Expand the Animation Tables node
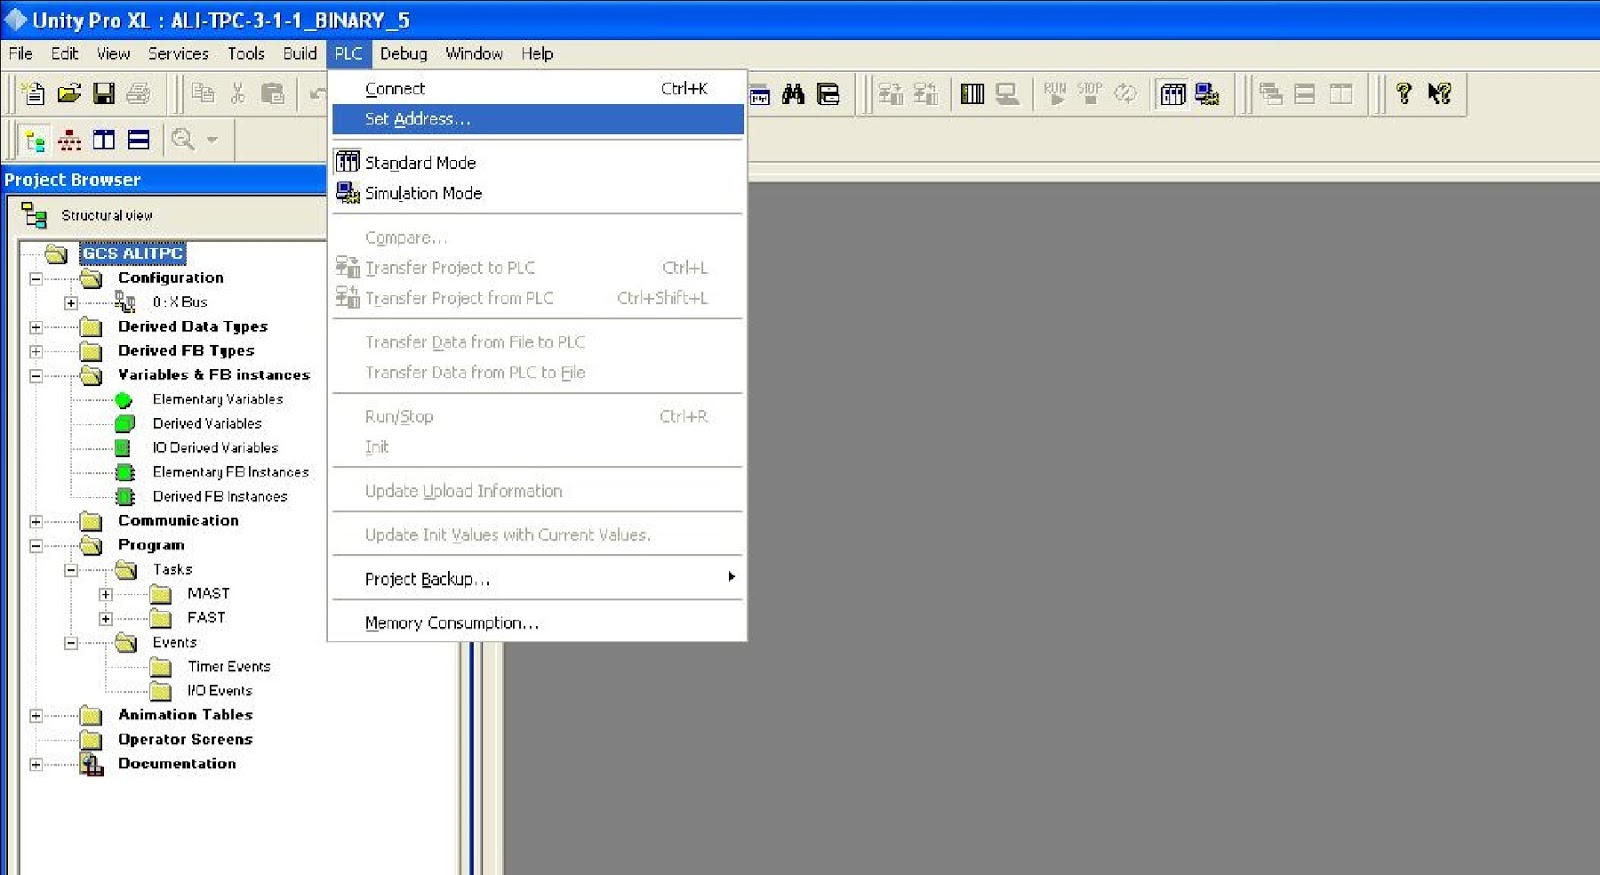 pos(36,716)
